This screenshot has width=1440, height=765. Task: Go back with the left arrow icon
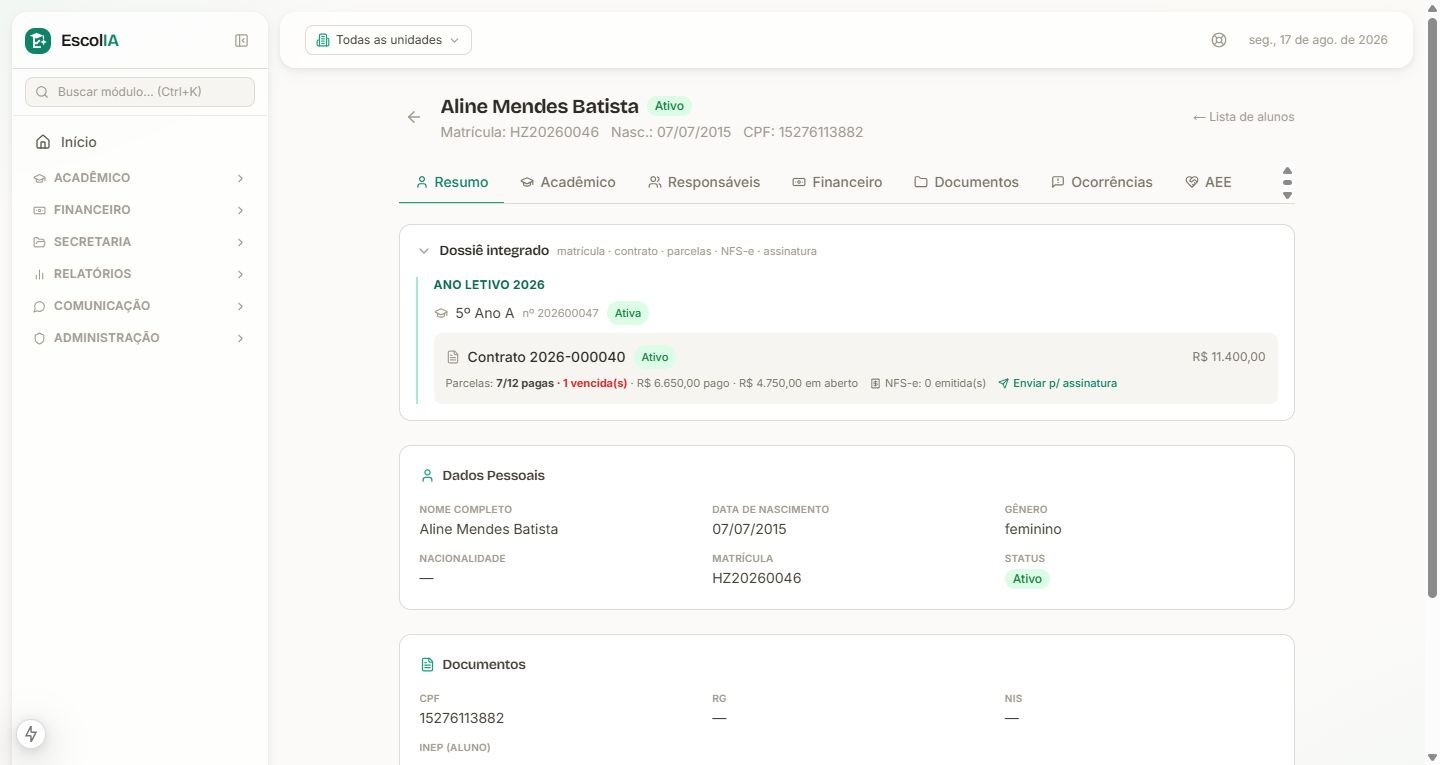414,117
